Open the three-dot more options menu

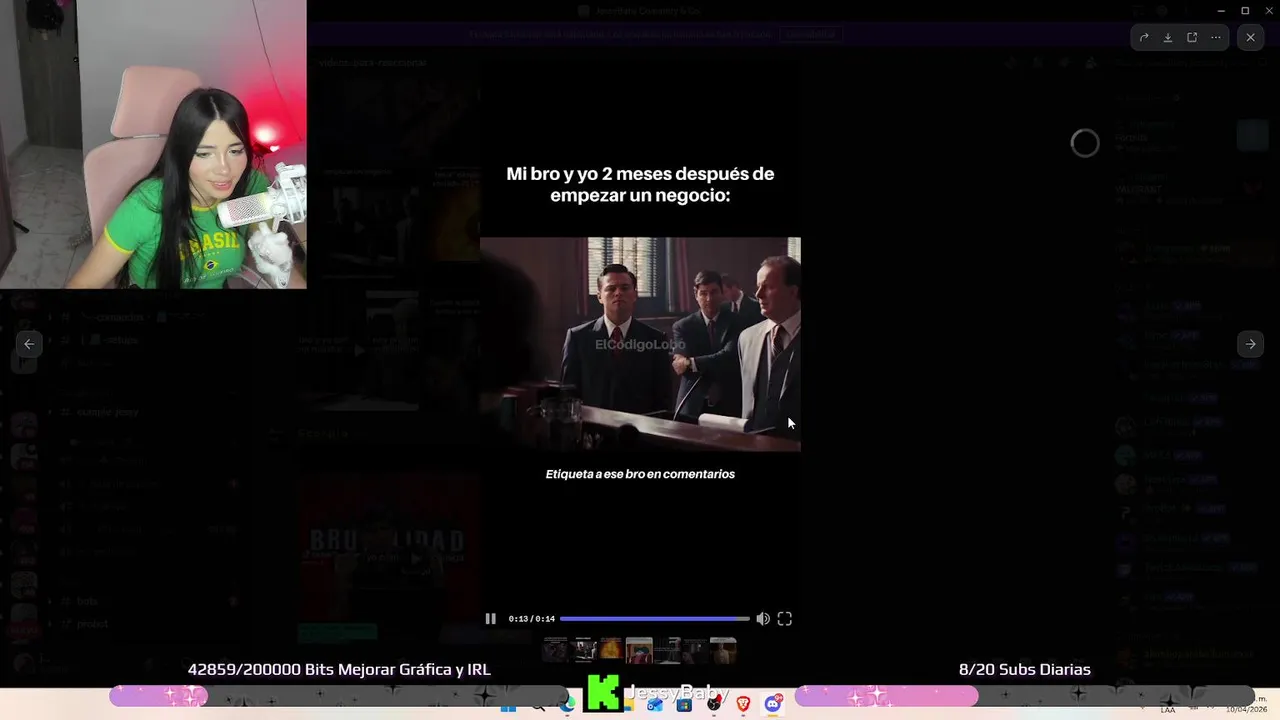[x=1216, y=38]
